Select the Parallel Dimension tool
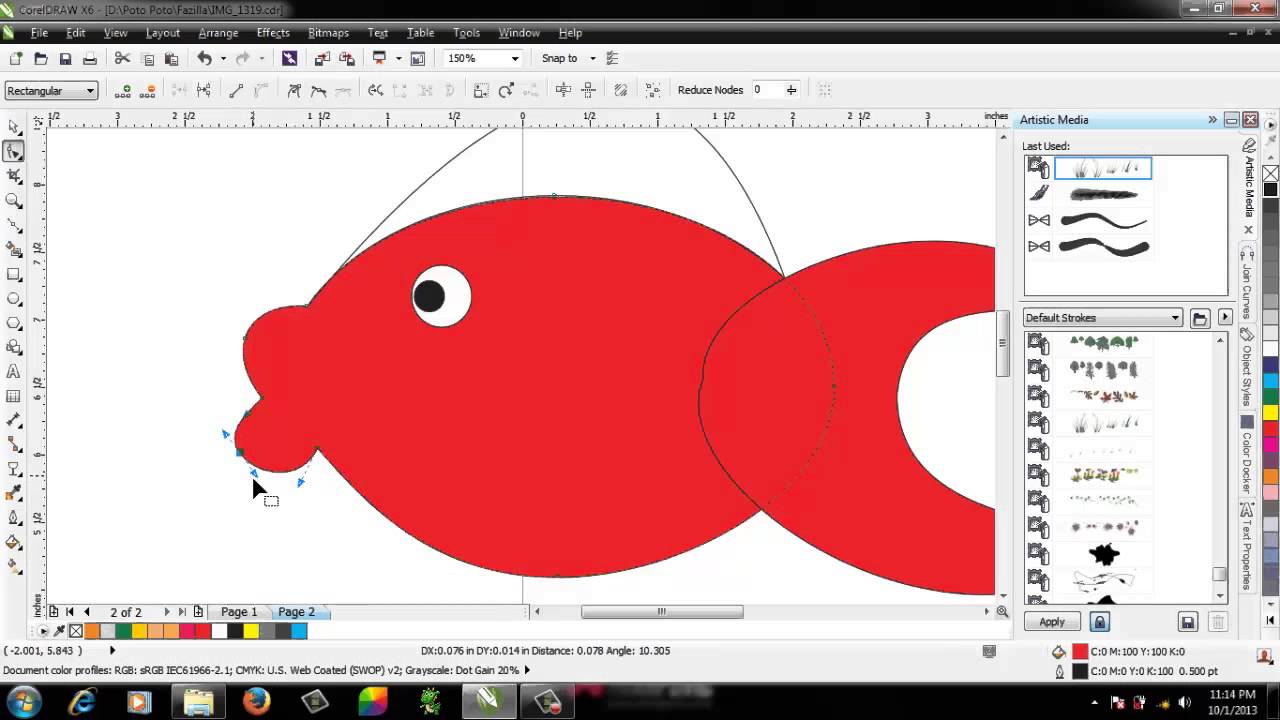Image resolution: width=1280 pixels, height=720 pixels. pos(14,420)
